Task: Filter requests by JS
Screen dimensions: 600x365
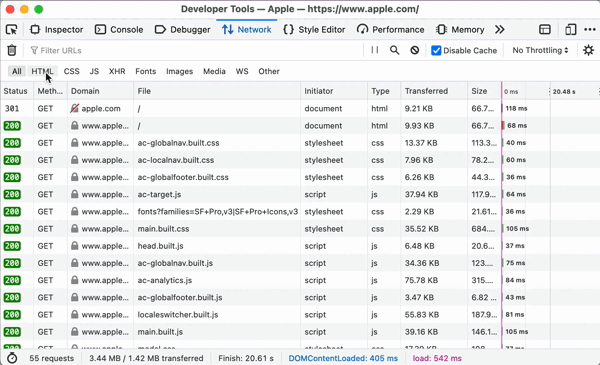Action: (94, 71)
